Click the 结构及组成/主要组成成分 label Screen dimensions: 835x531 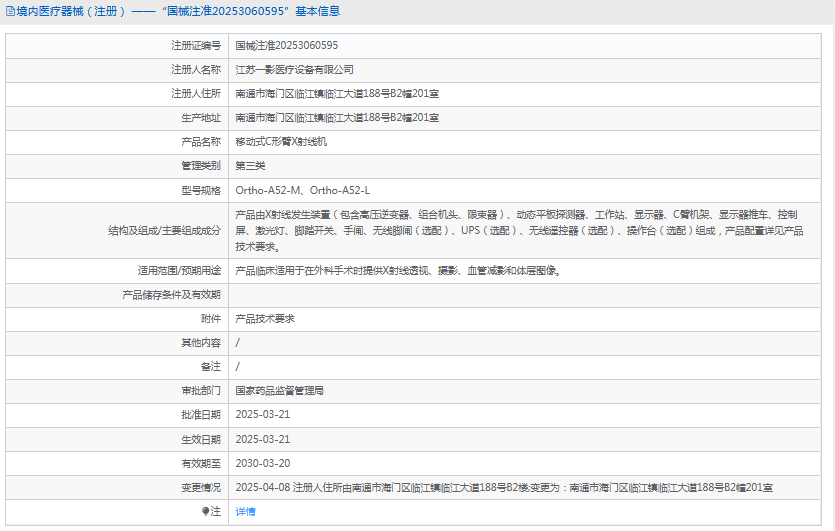164,231
